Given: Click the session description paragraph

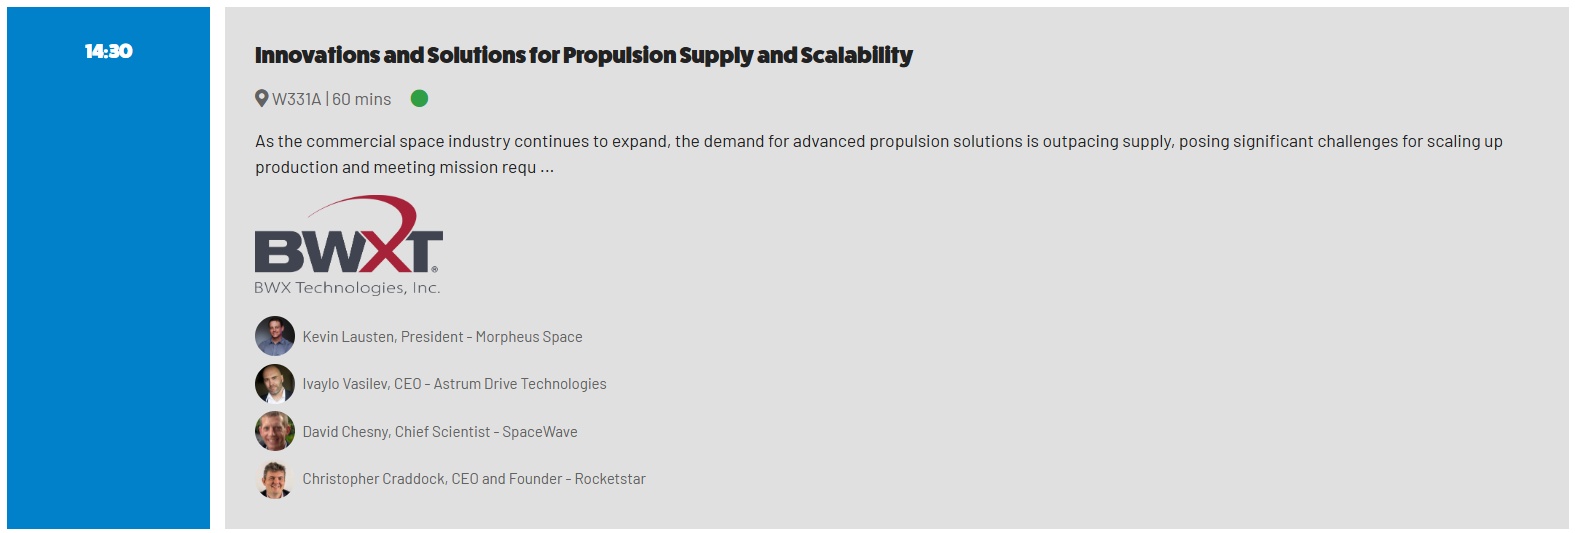Looking at the screenshot, I should pos(878,142).
